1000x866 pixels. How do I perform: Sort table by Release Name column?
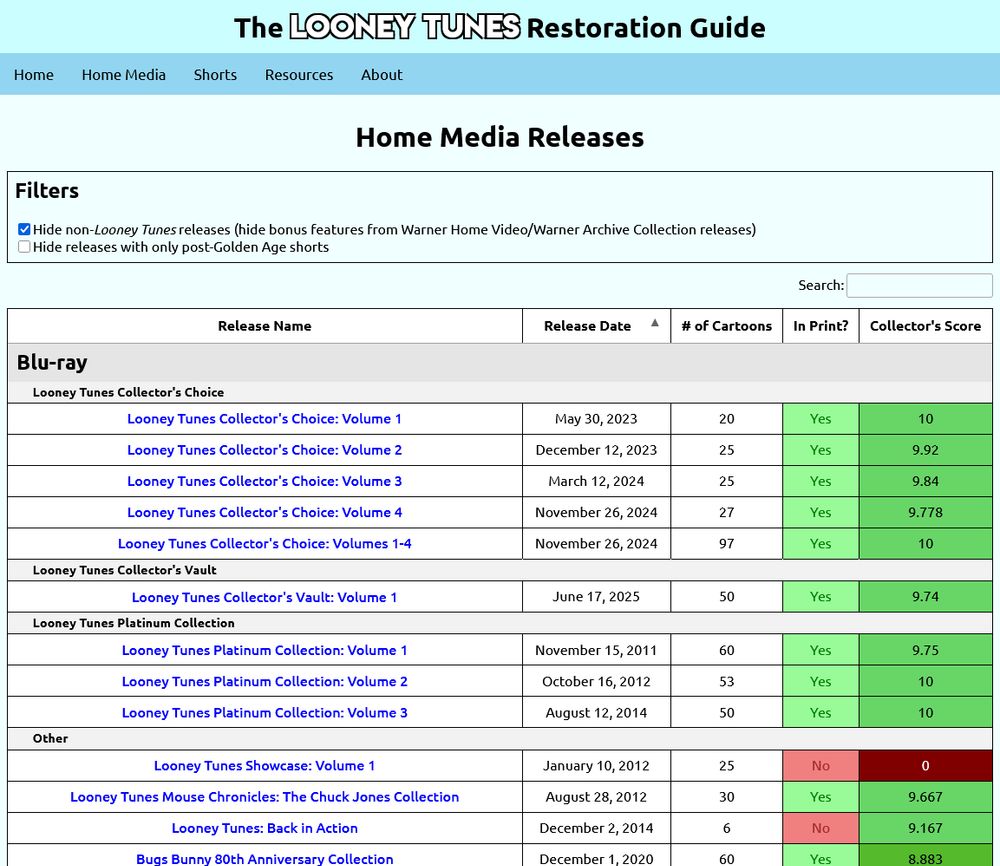click(x=265, y=326)
